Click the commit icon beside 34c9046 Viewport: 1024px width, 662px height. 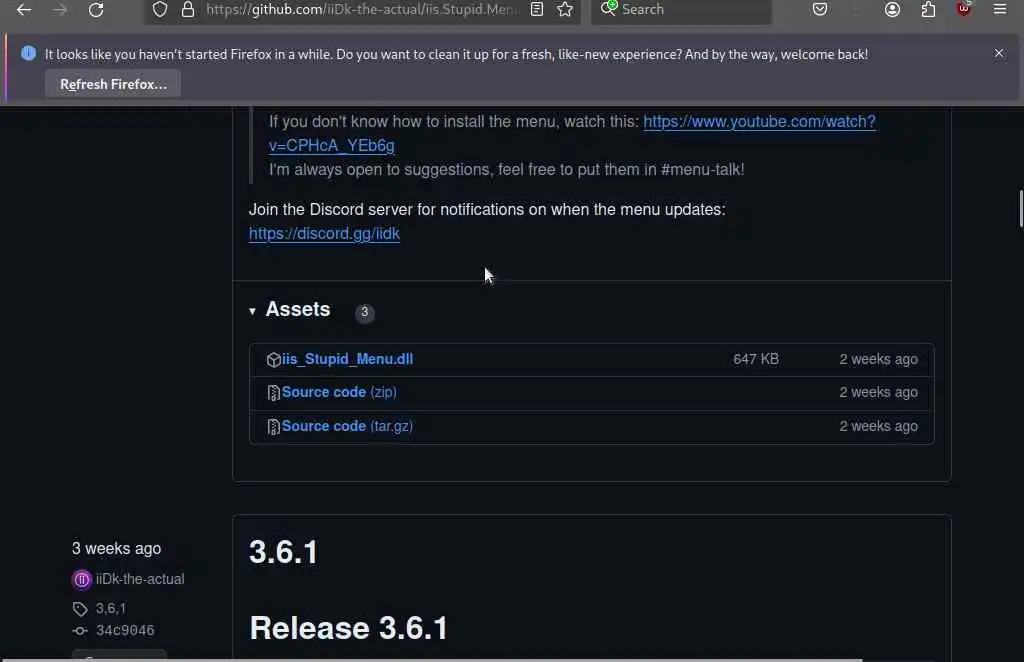80,631
